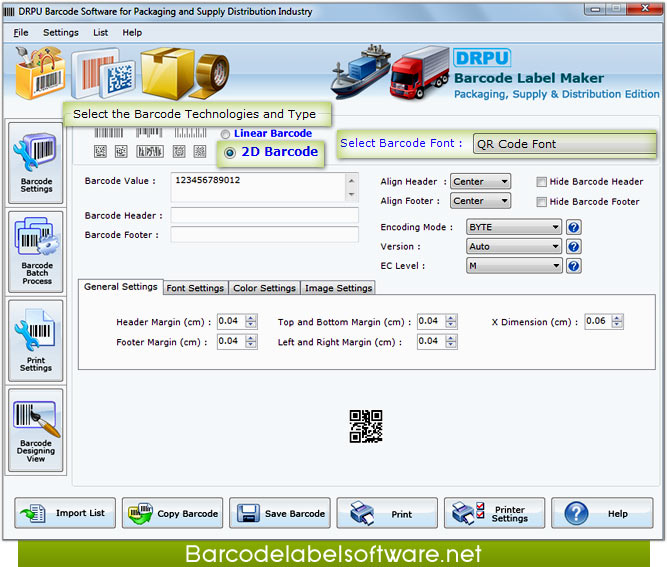Click the bottom Help button
667x567 pixels.
[602, 513]
